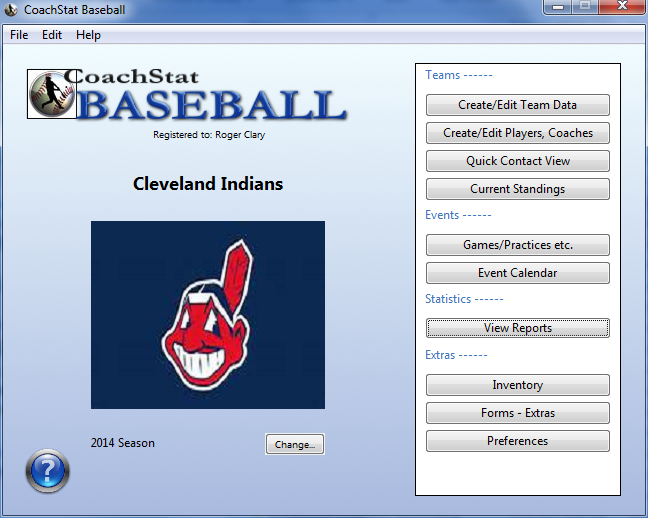Open the Help menu

88,35
